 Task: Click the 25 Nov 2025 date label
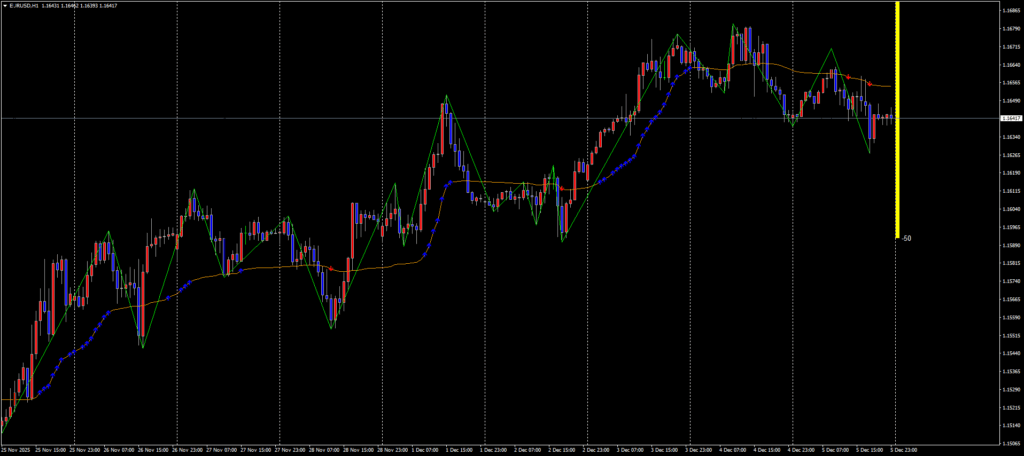[16, 450]
